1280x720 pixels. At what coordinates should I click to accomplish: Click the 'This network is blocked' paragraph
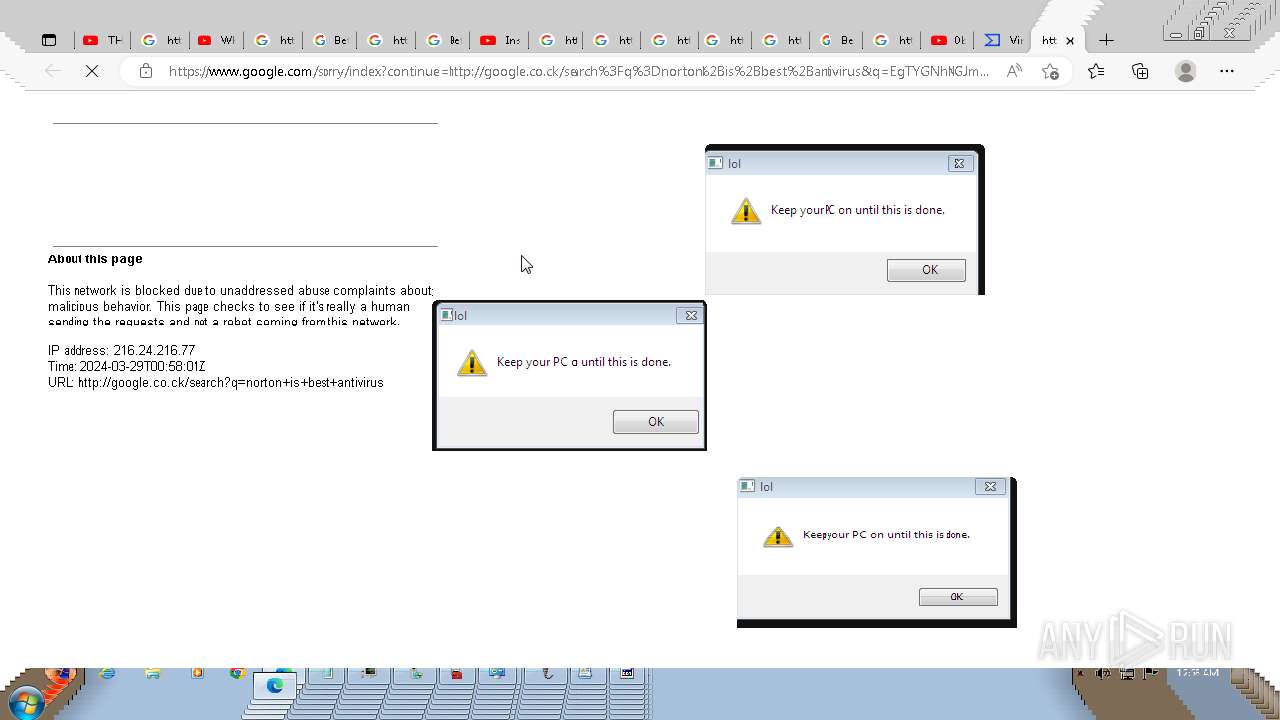pos(240,306)
